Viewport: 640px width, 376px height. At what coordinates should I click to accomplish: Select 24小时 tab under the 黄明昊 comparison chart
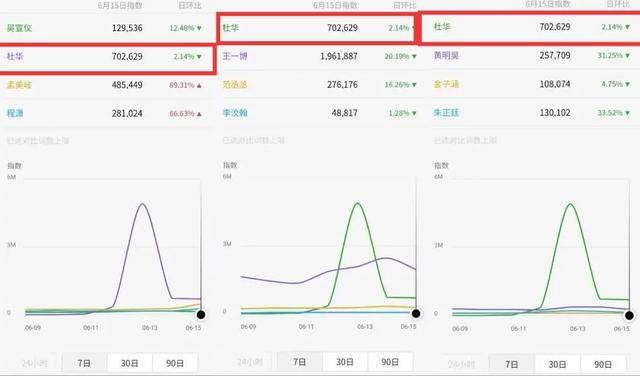(461, 364)
